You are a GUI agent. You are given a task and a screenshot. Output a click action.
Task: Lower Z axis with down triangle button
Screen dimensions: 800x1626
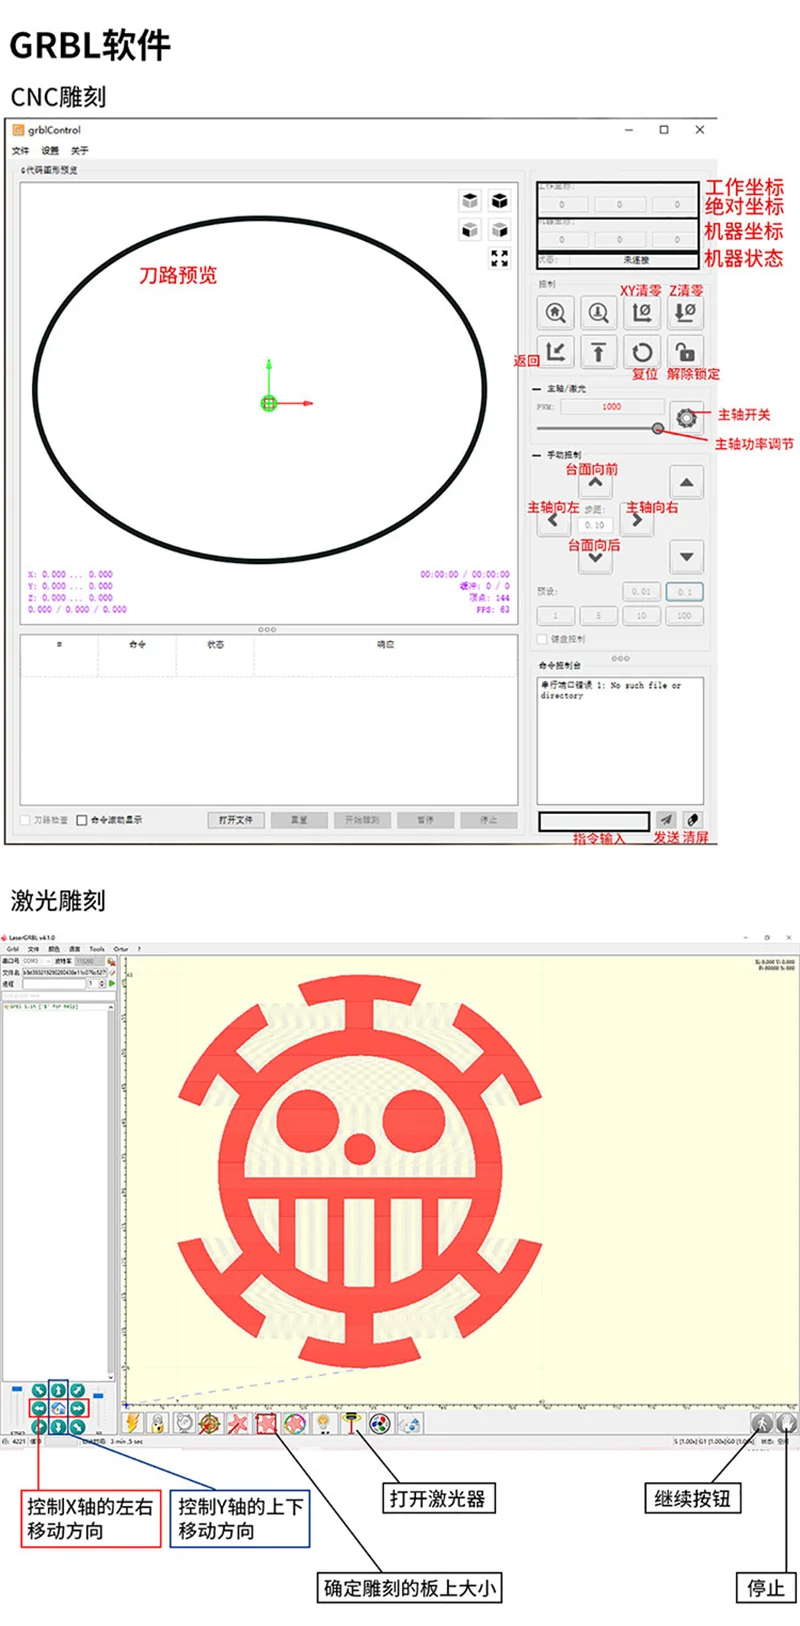[x=686, y=557]
